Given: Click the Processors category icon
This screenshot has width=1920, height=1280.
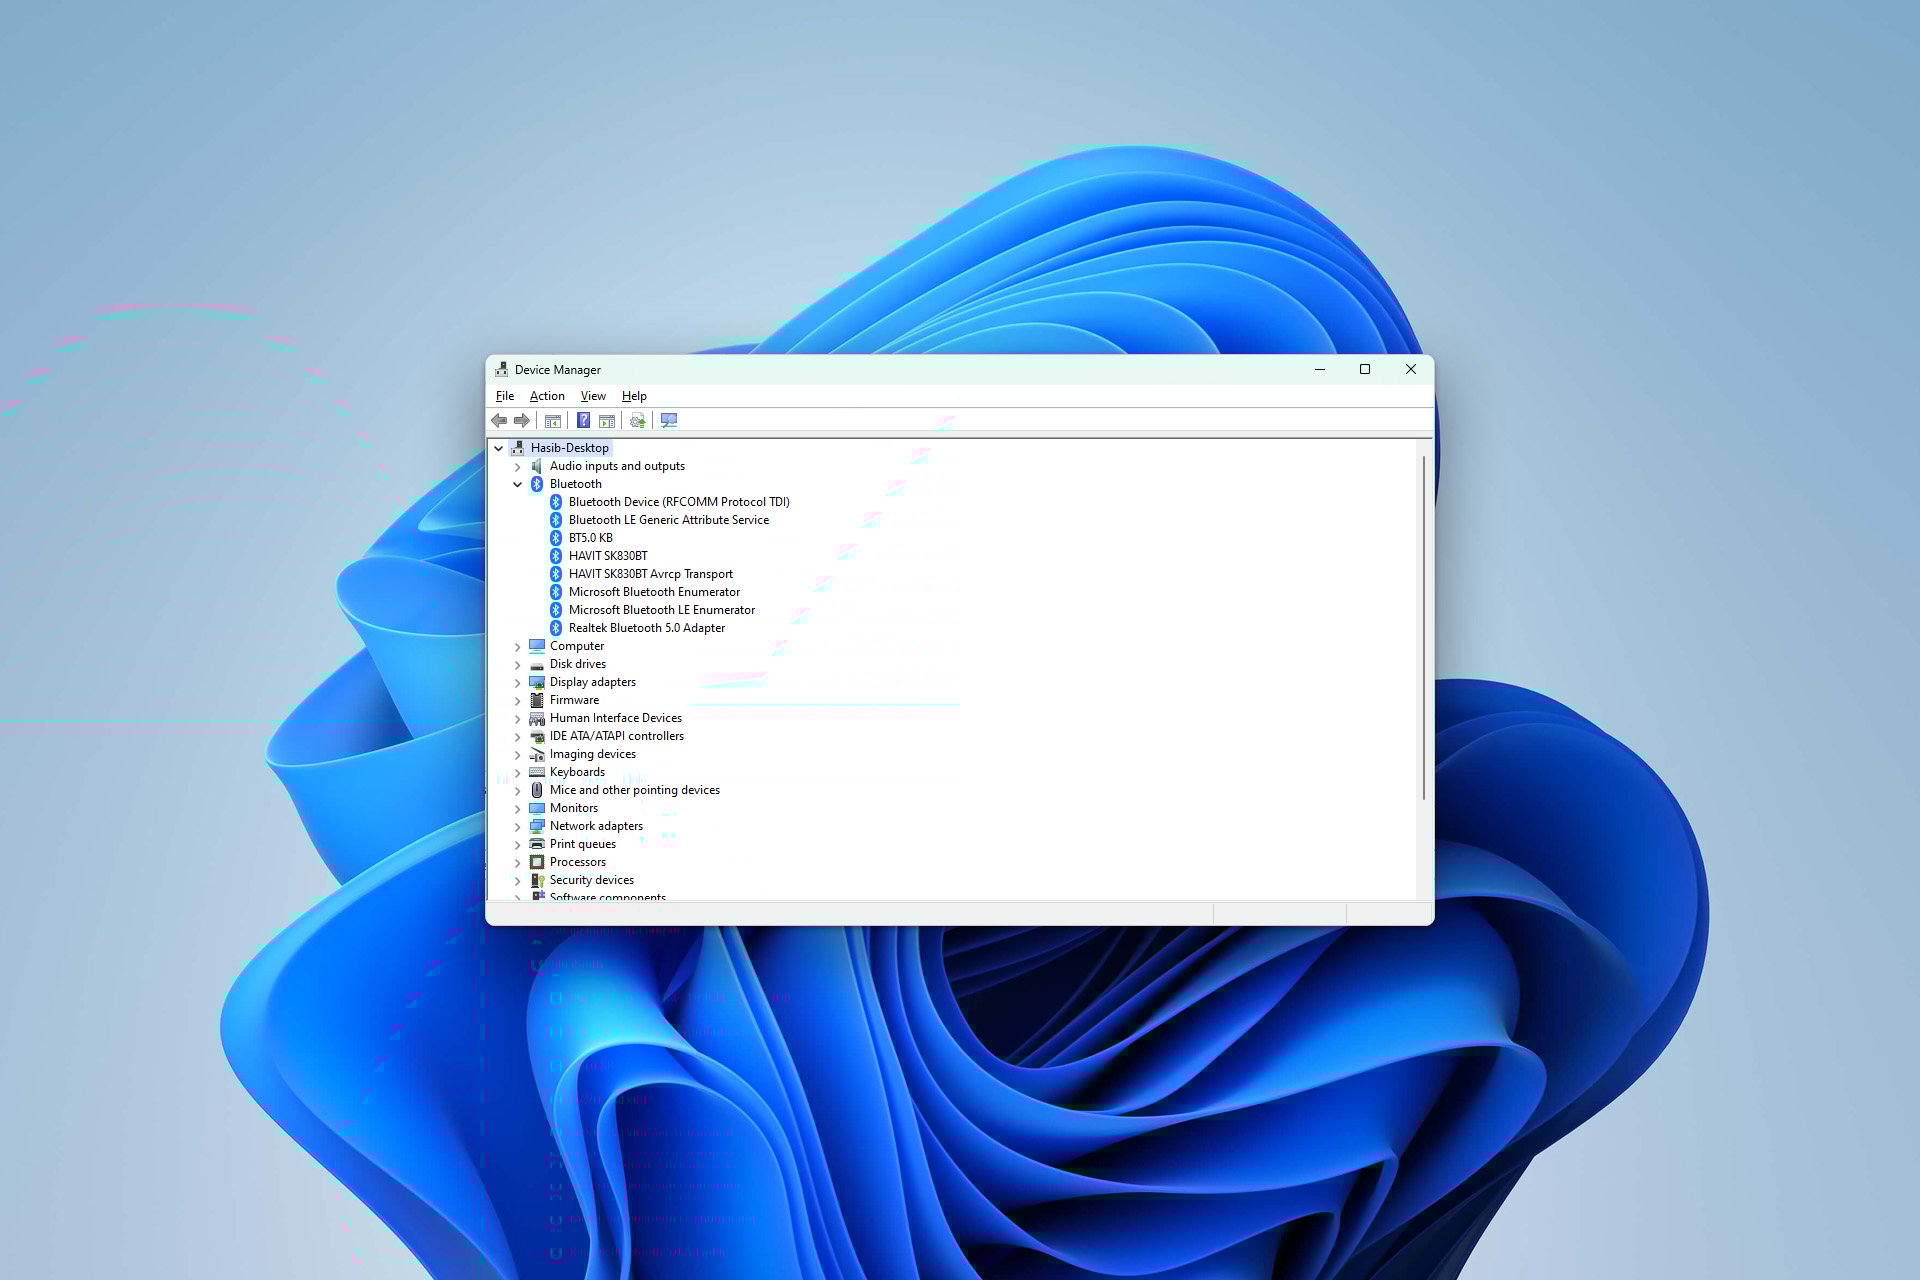Looking at the screenshot, I should click(x=537, y=862).
